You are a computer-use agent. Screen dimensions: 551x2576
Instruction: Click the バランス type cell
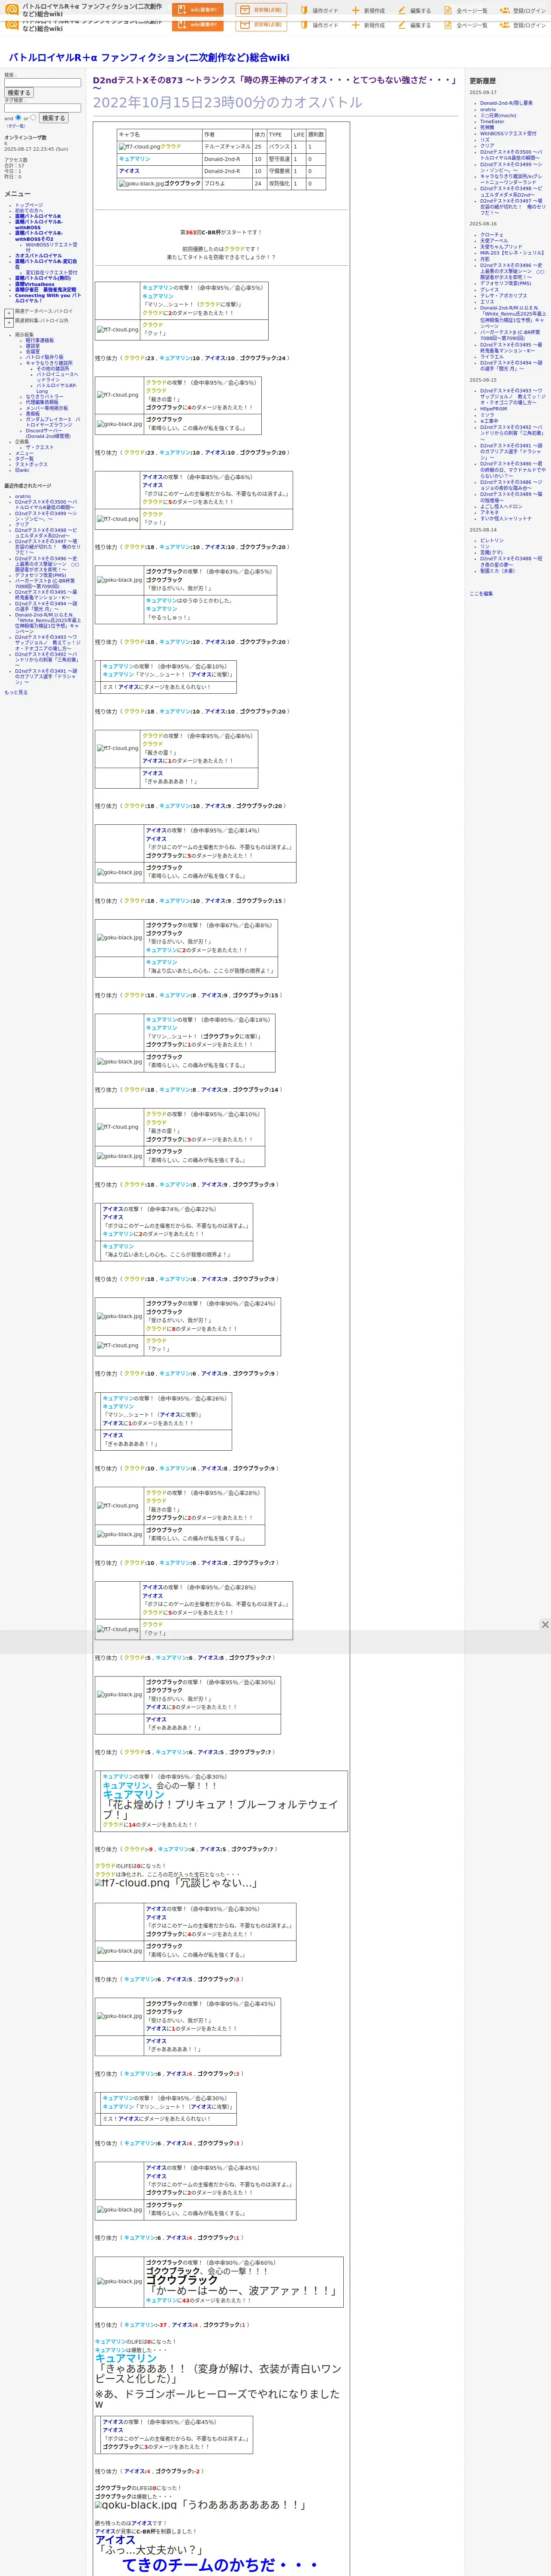point(279,147)
